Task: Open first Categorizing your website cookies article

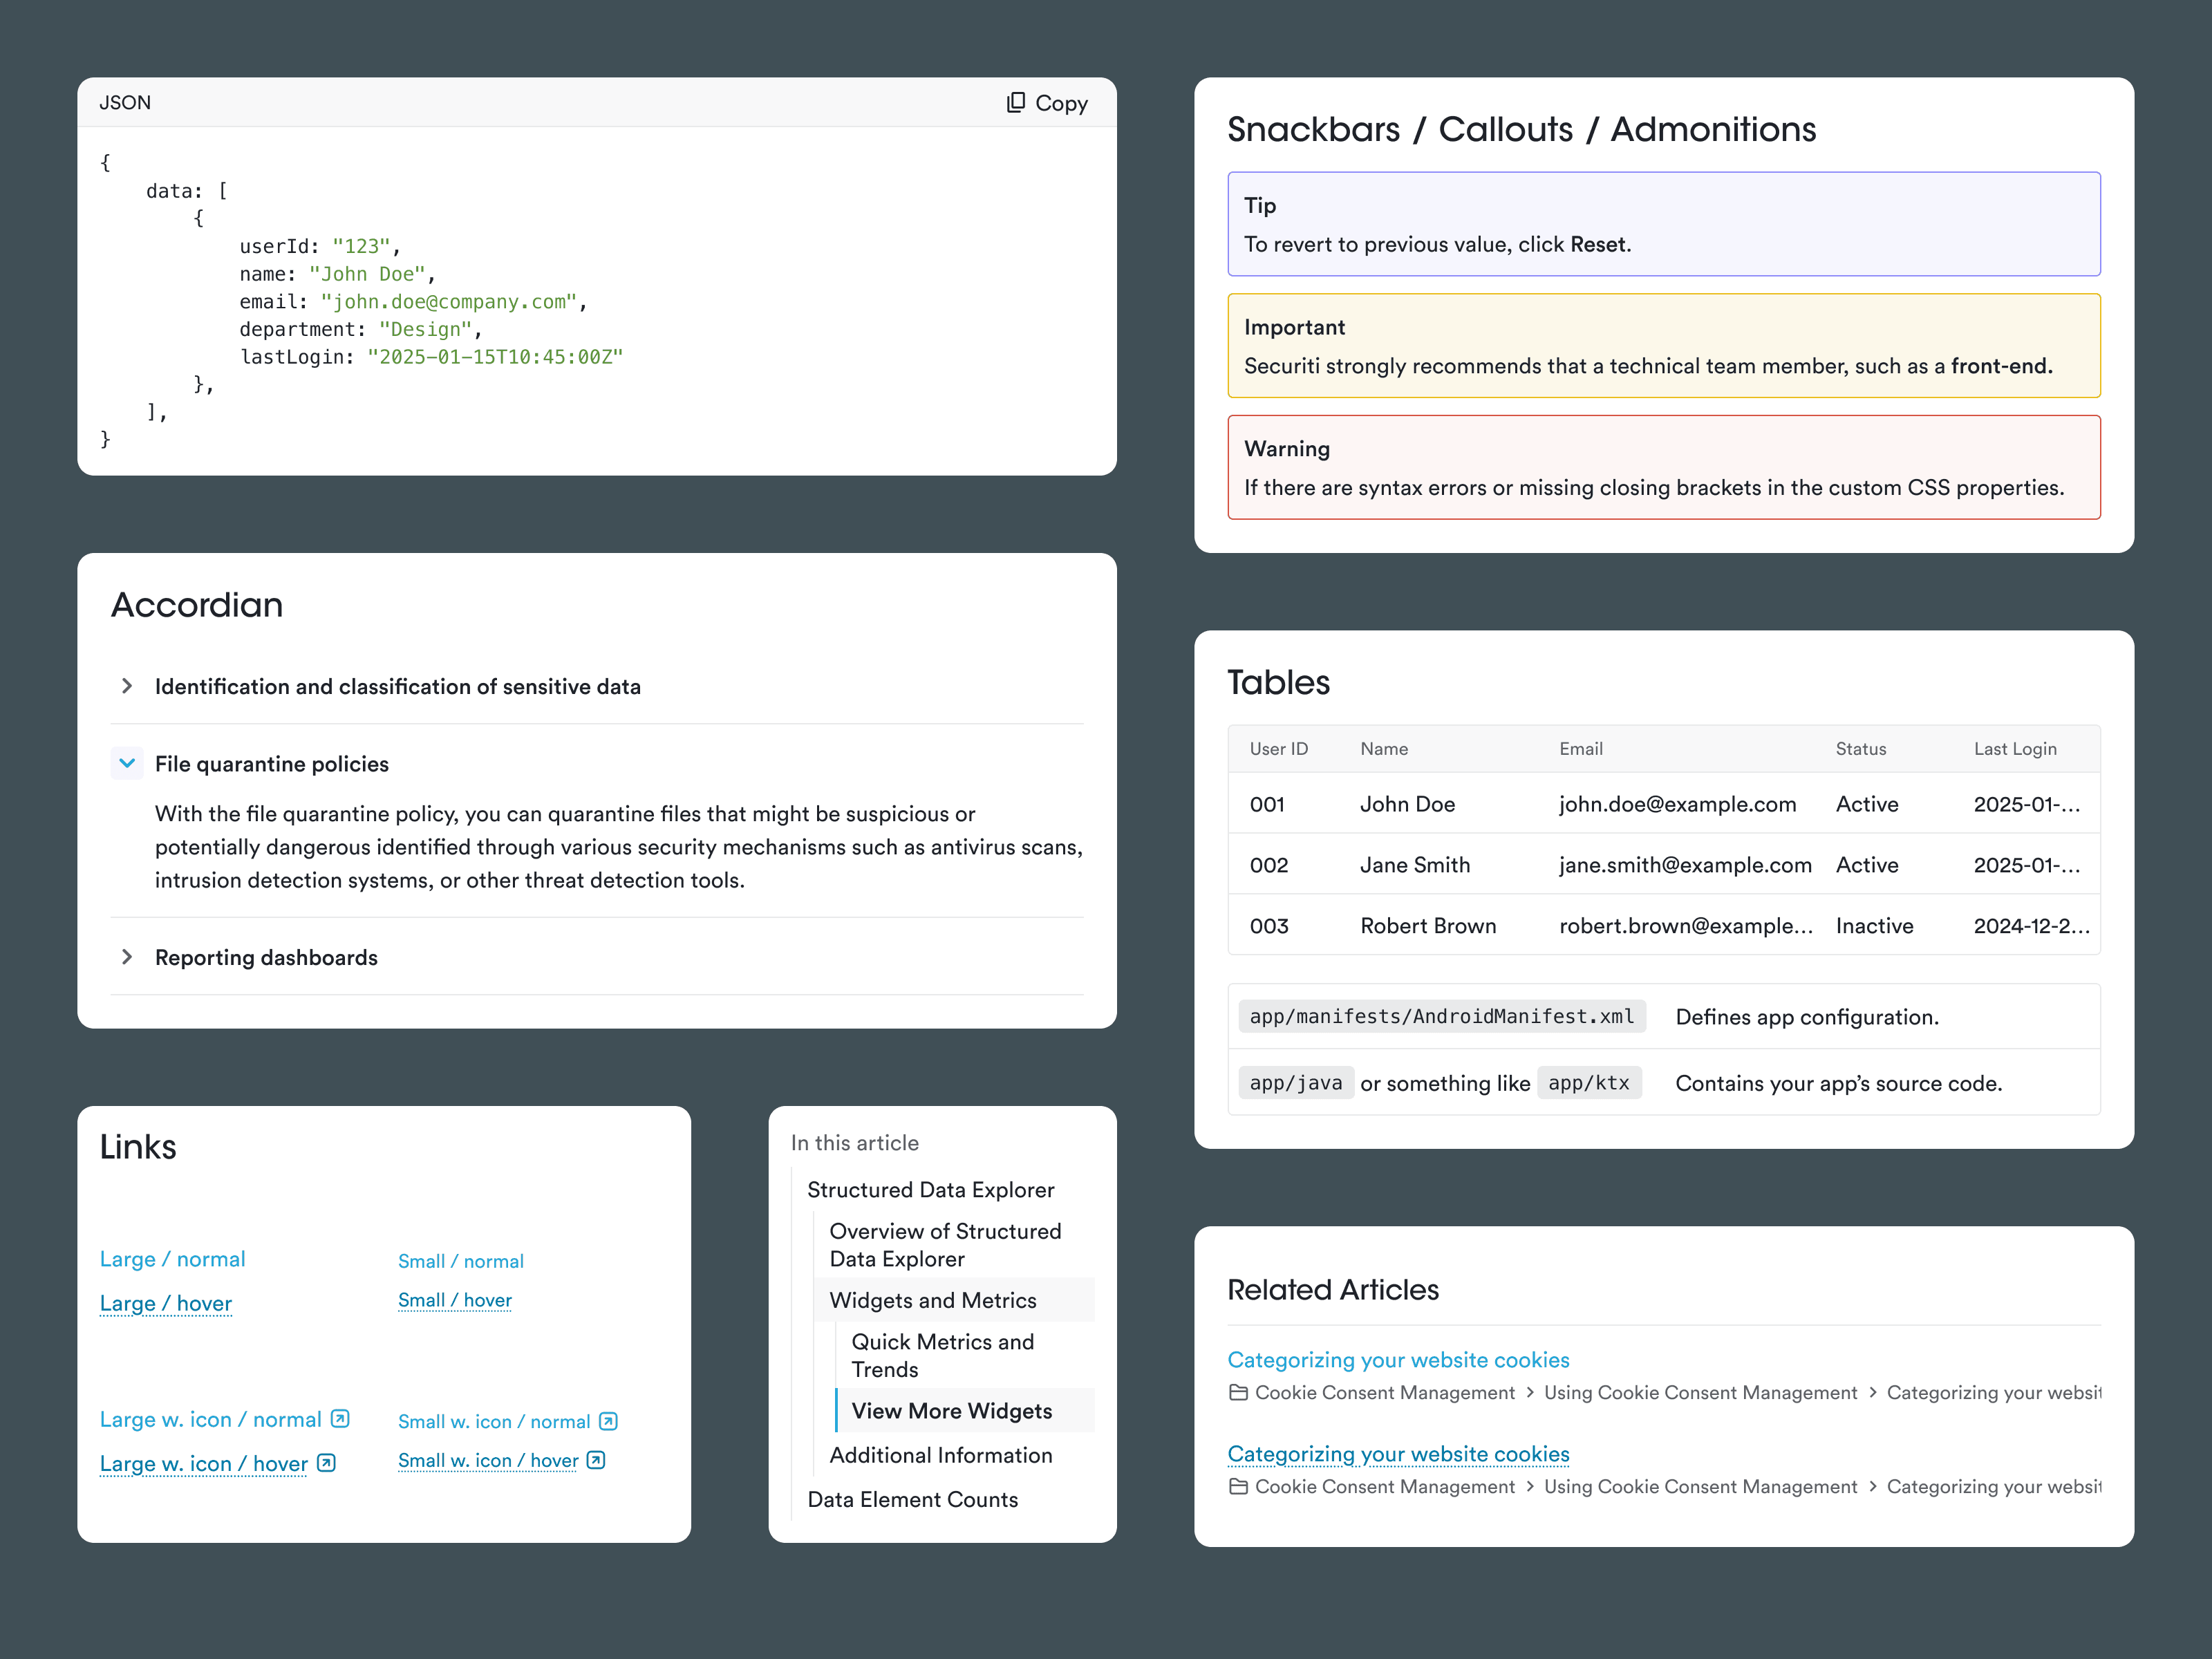Action: pyautogui.click(x=1398, y=1359)
